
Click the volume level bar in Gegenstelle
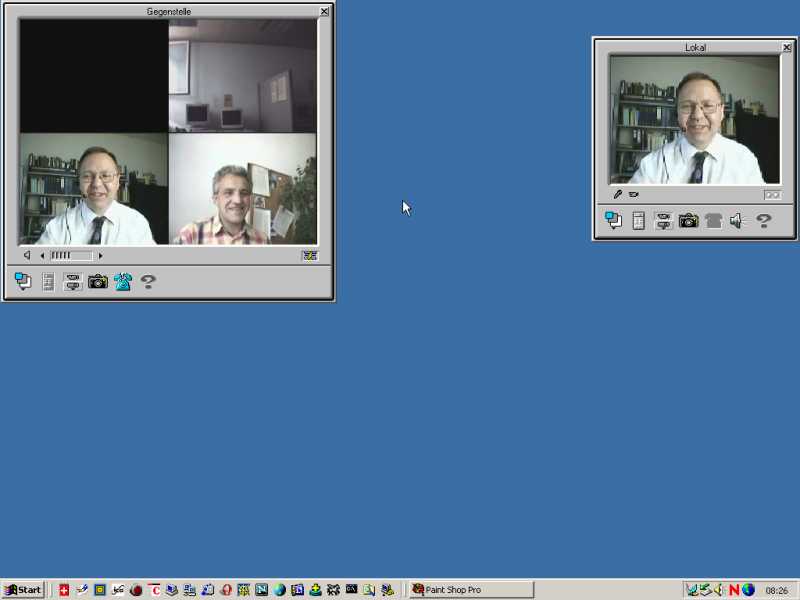coord(71,255)
